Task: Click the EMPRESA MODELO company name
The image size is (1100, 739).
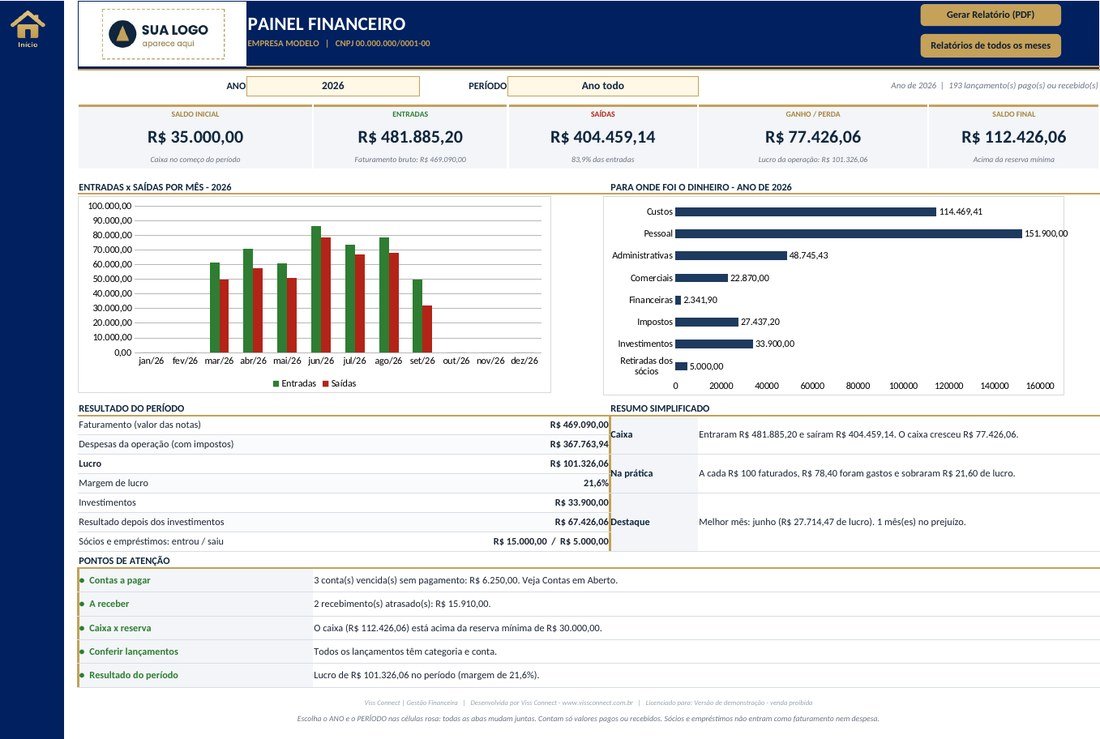Action: pyautogui.click(x=283, y=44)
